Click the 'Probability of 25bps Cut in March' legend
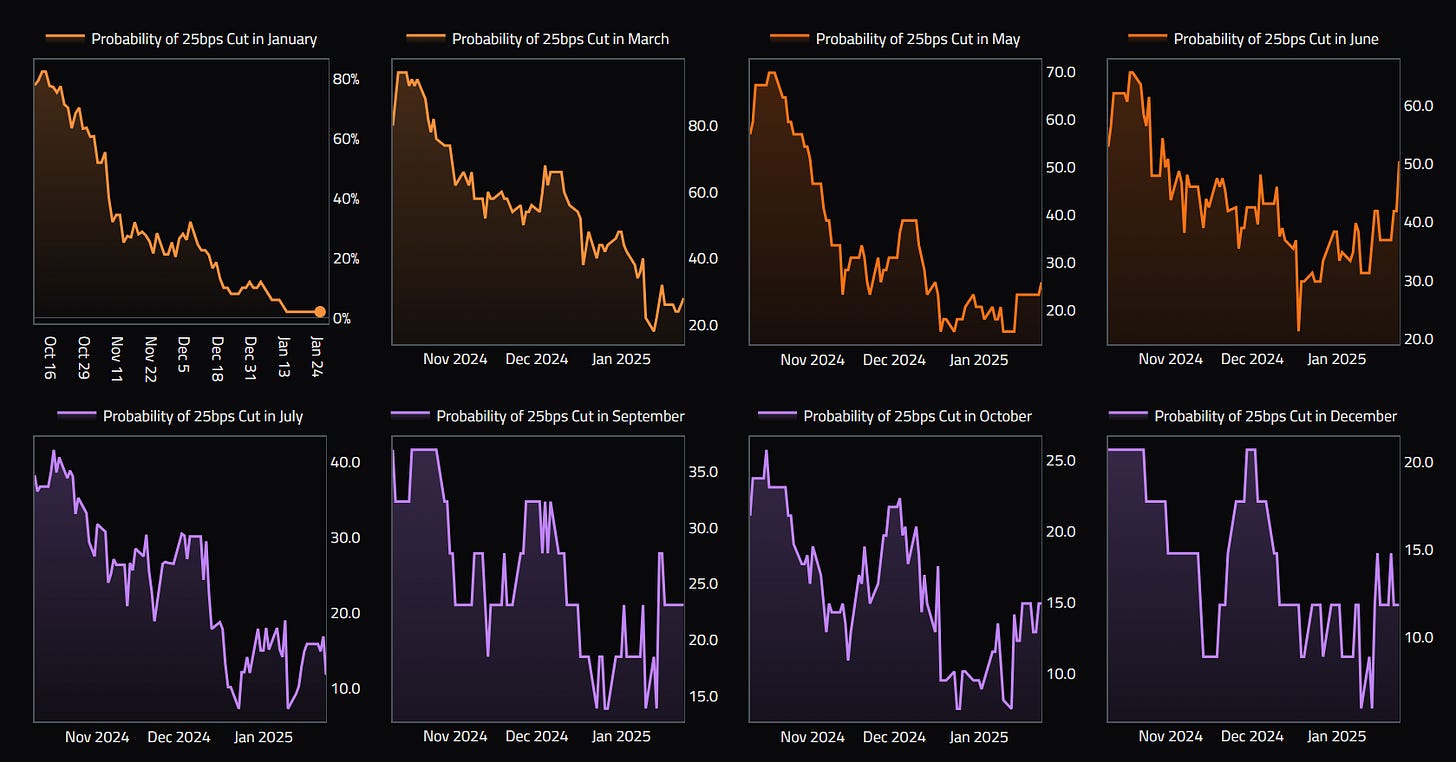Screen dimensions: 1456x762 click(x=538, y=39)
